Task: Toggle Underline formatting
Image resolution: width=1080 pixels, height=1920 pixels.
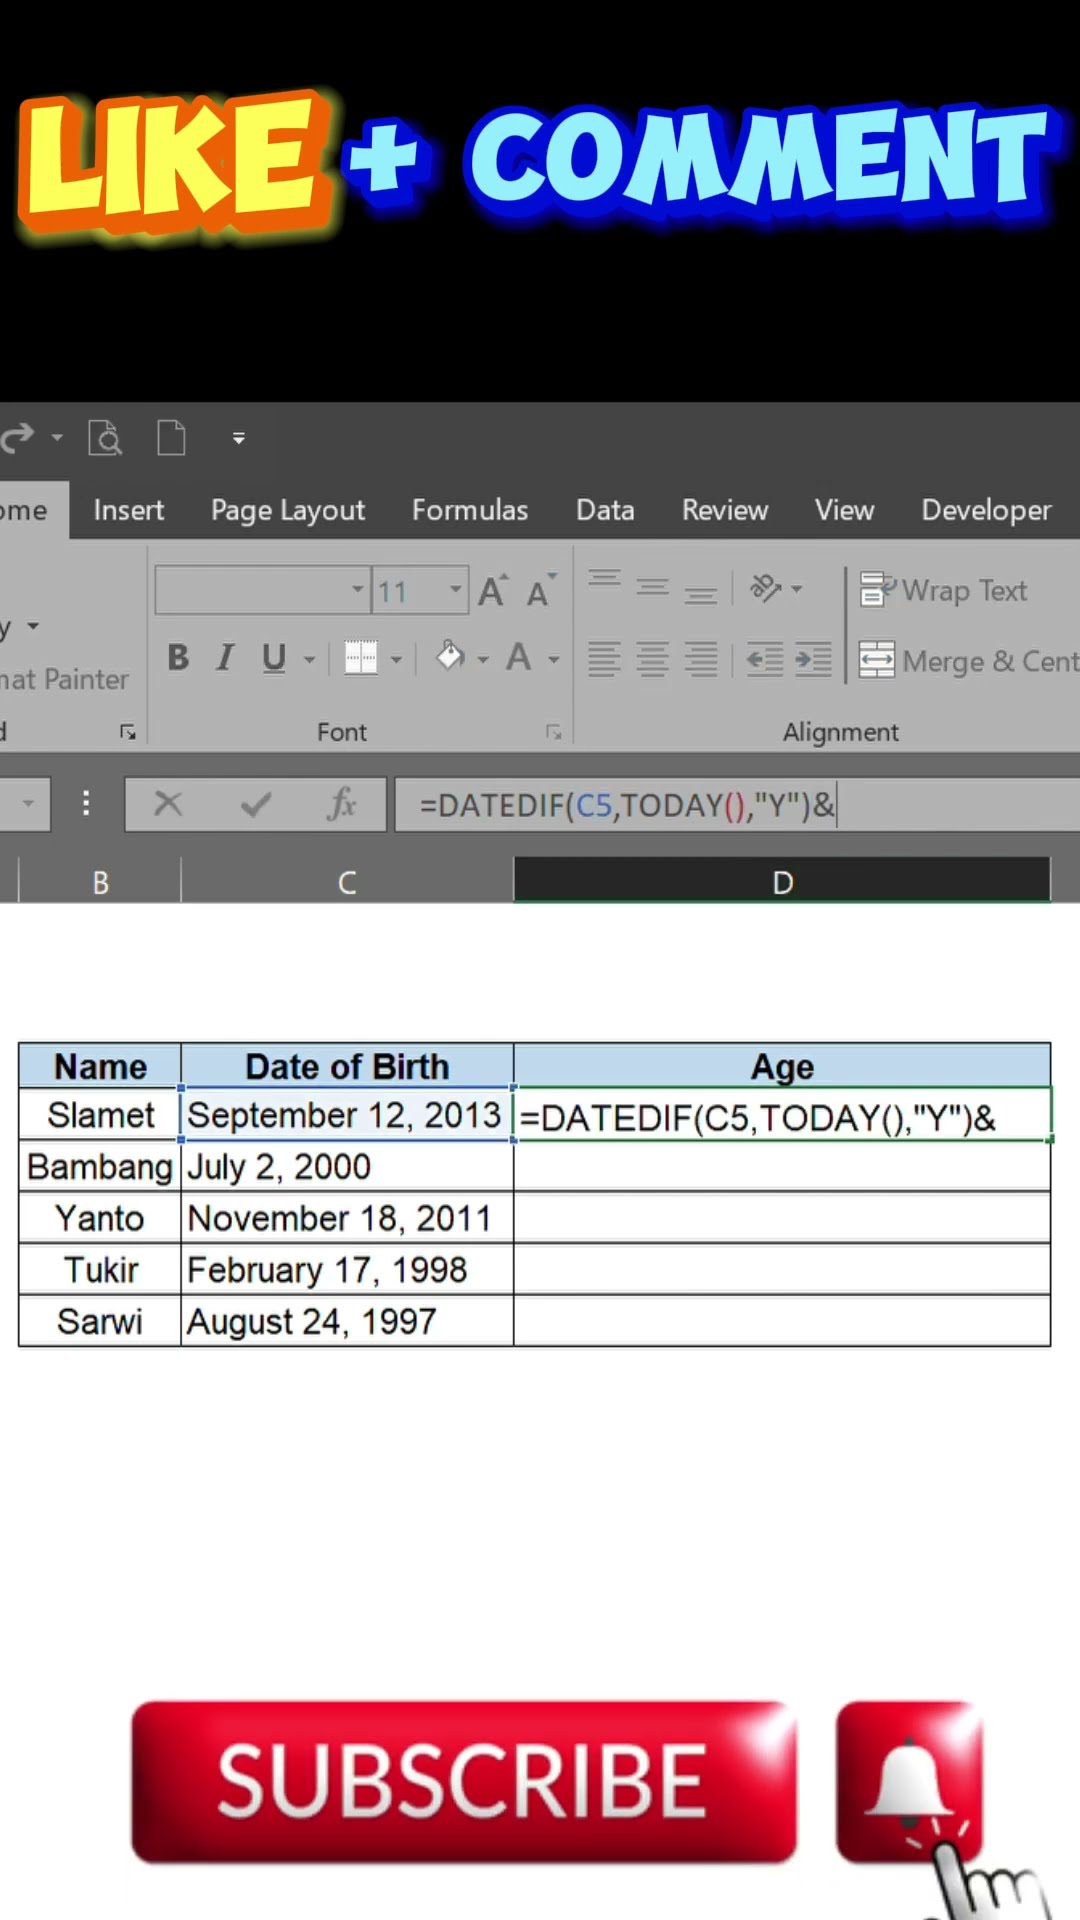Action: tap(273, 658)
